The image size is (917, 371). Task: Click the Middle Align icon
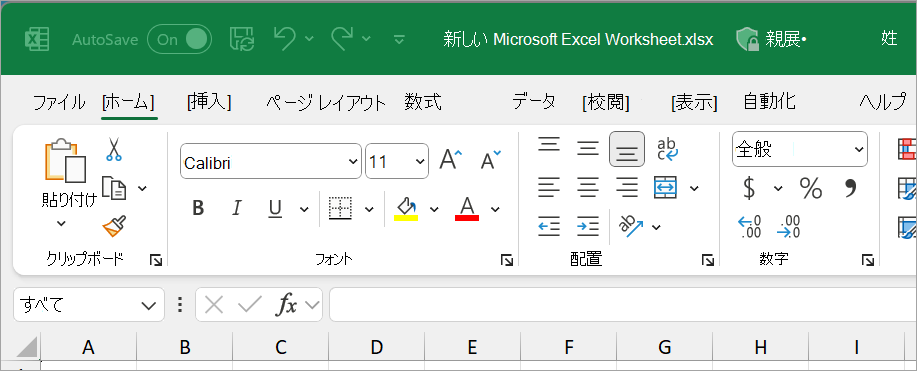coord(588,149)
